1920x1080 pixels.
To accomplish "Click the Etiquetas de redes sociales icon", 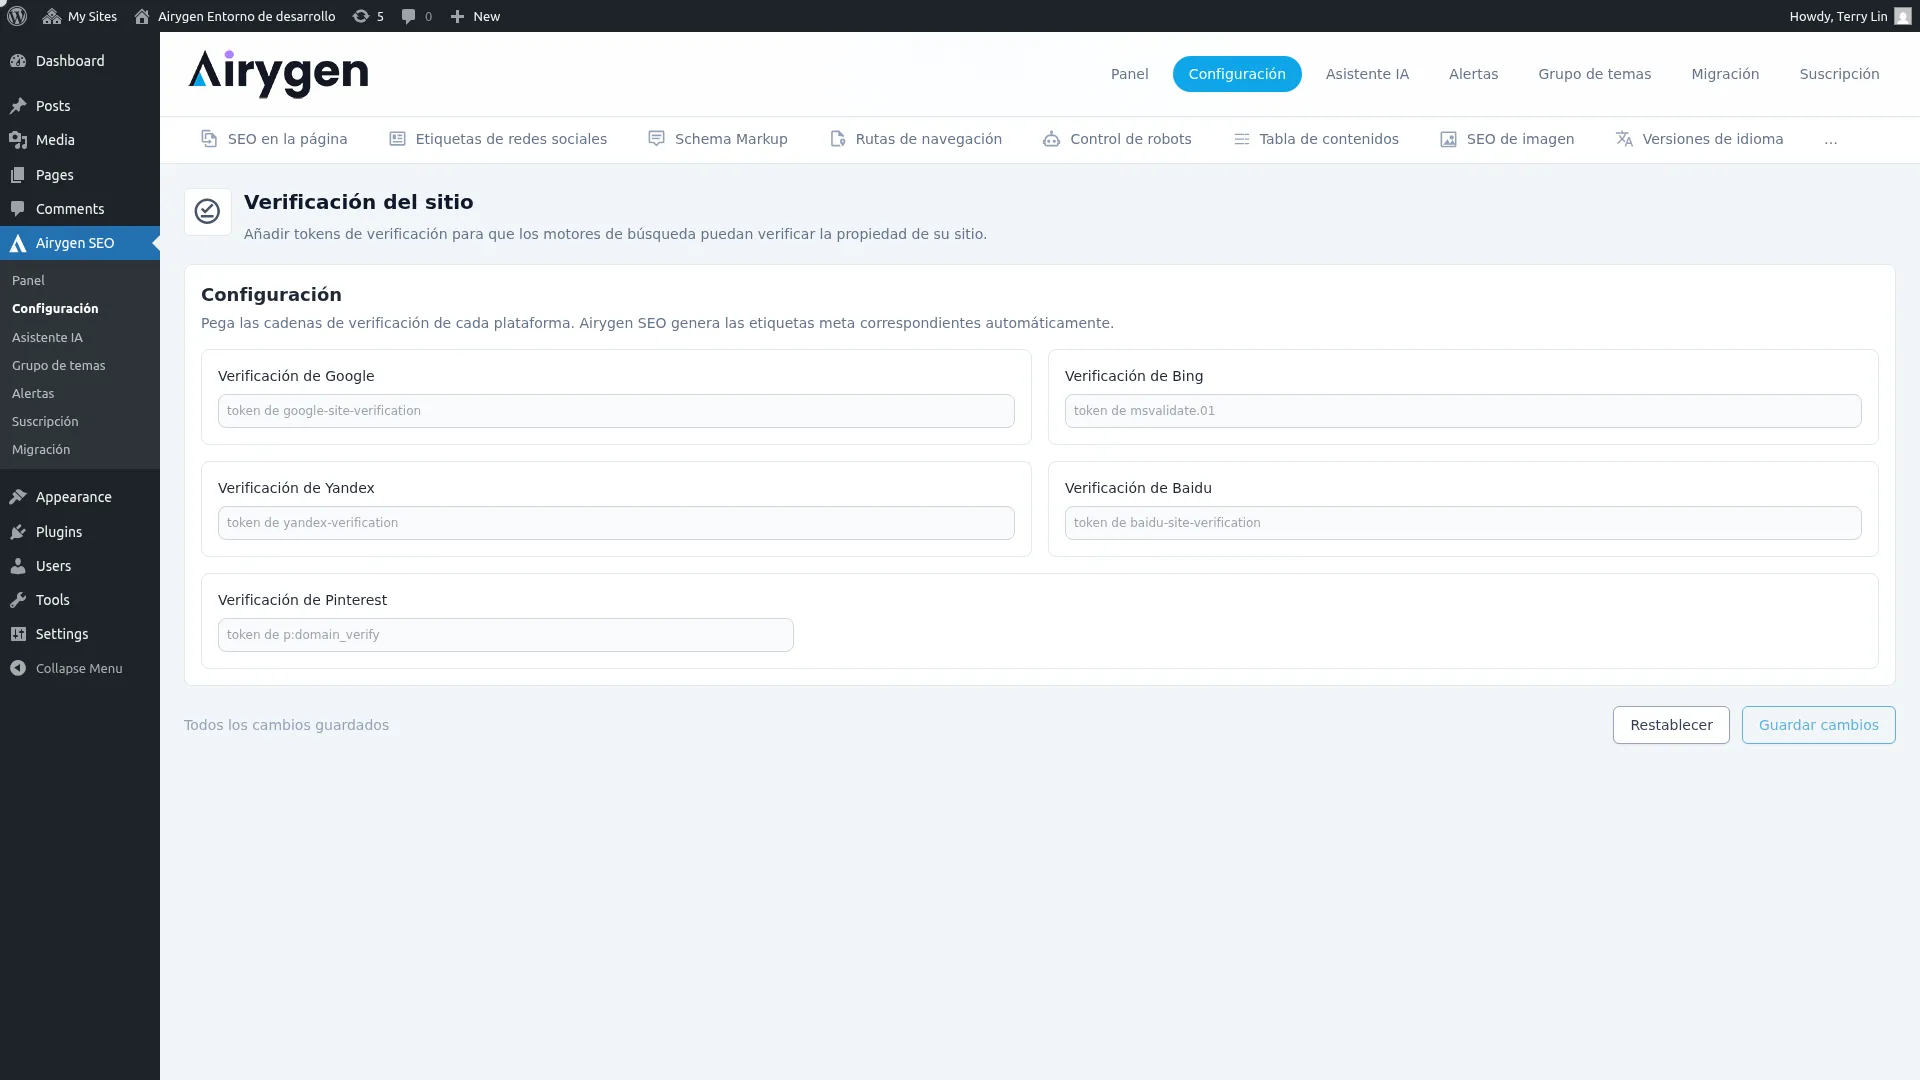I will pyautogui.click(x=397, y=139).
